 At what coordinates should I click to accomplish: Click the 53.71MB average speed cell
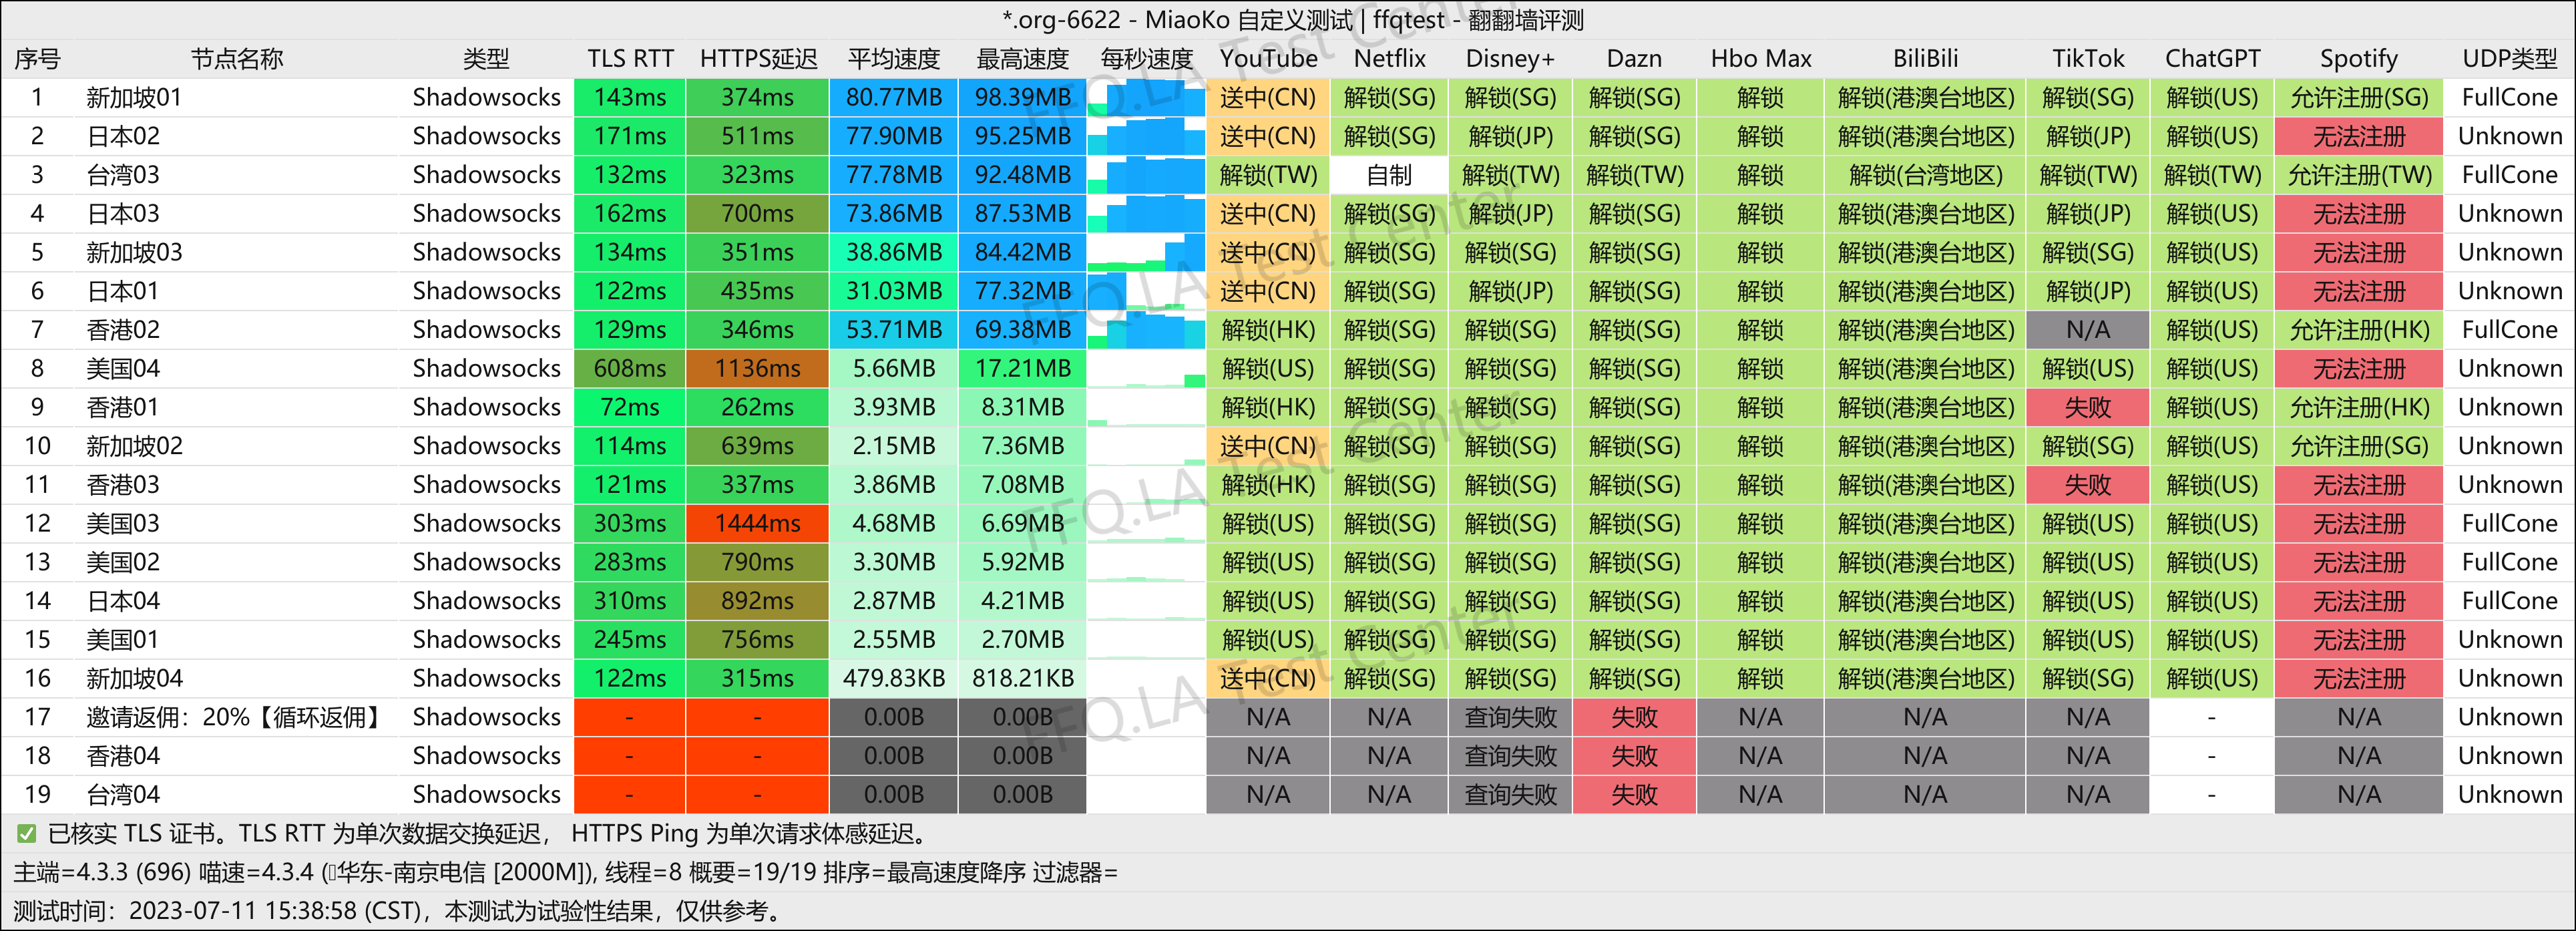894,330
